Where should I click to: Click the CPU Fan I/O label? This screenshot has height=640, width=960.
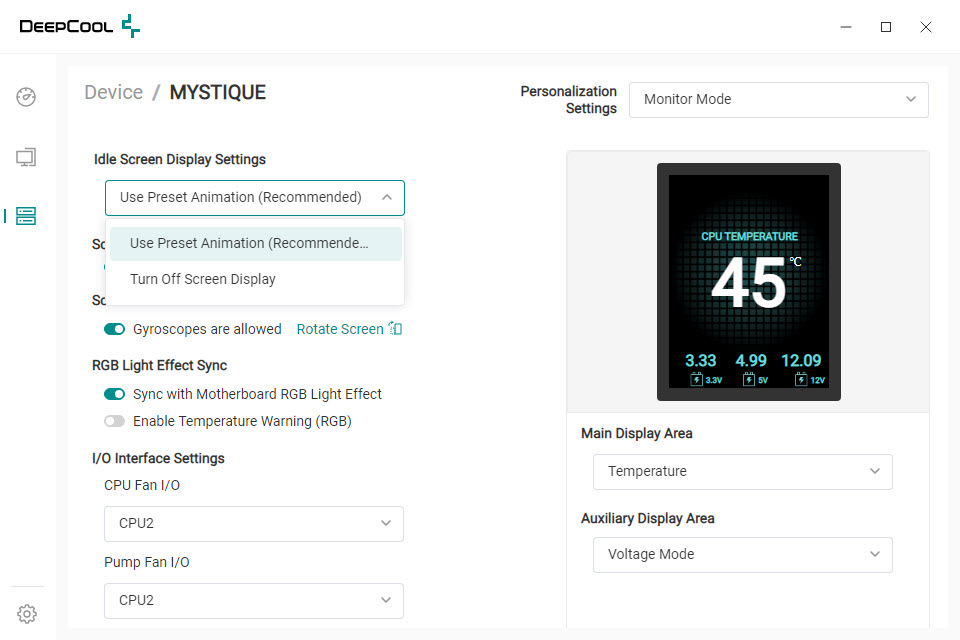tap(142, 486)
